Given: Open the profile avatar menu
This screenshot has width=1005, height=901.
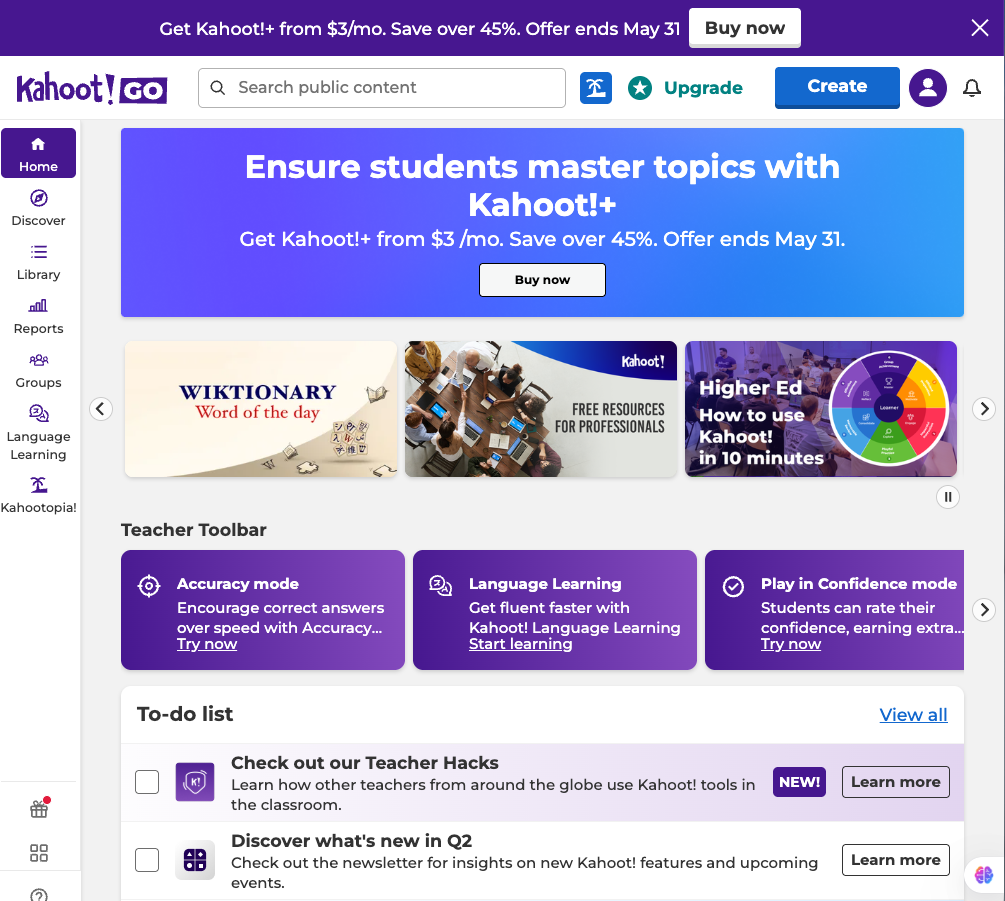Looking at the screenshot, I should coord(927,88).
